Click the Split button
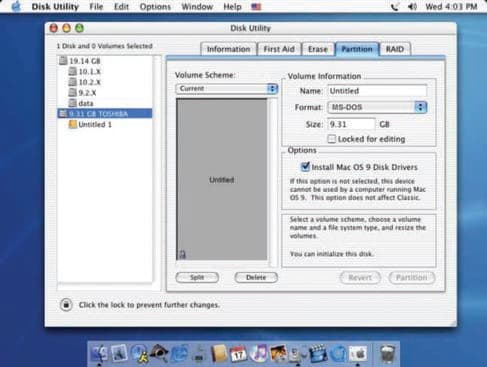 [x=197, y=277]
